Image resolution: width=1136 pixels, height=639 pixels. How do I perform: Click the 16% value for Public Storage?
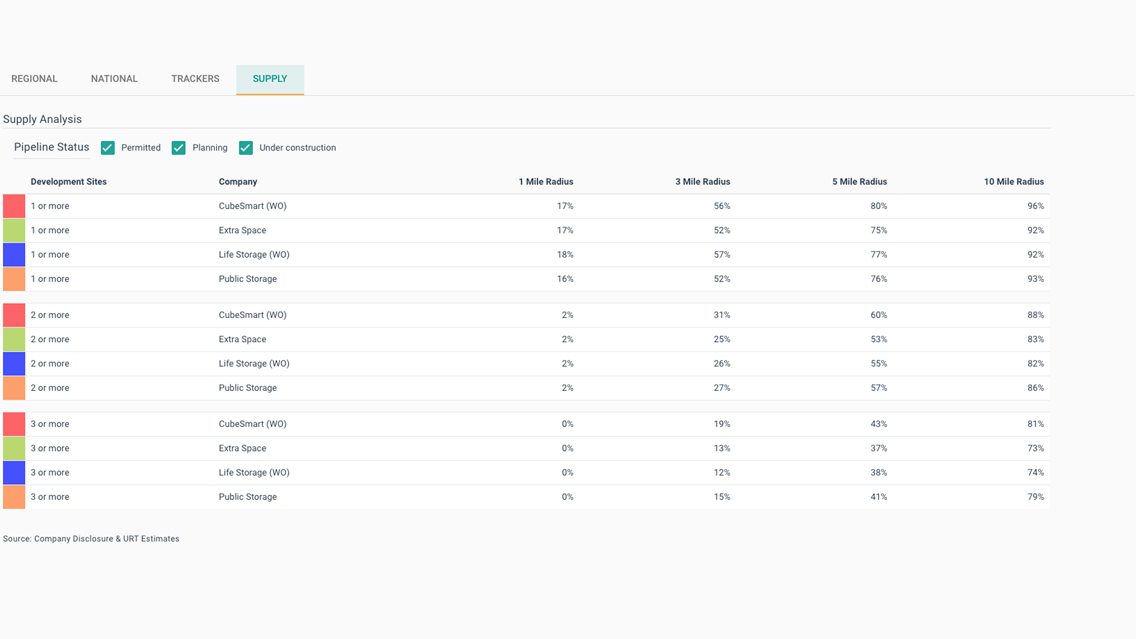pyautogui.click(x=565, y=279)
